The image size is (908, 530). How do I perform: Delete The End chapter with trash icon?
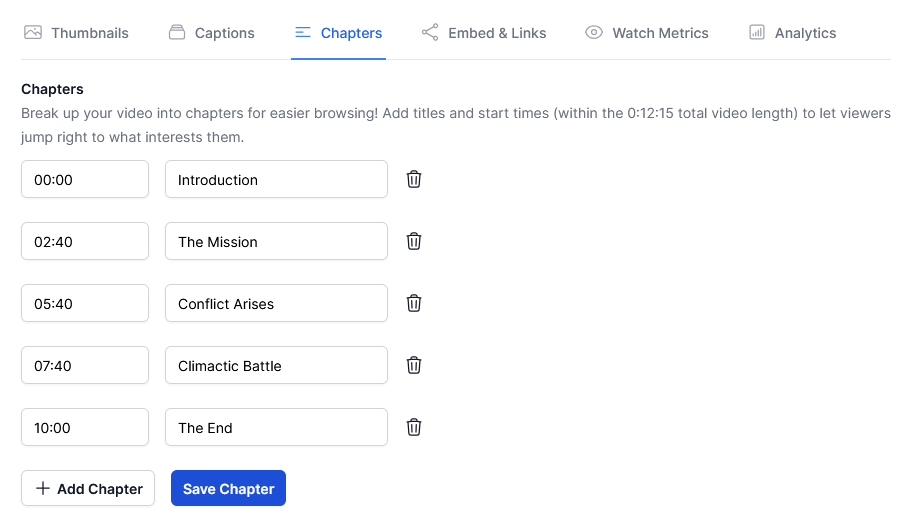pos(414,427)
